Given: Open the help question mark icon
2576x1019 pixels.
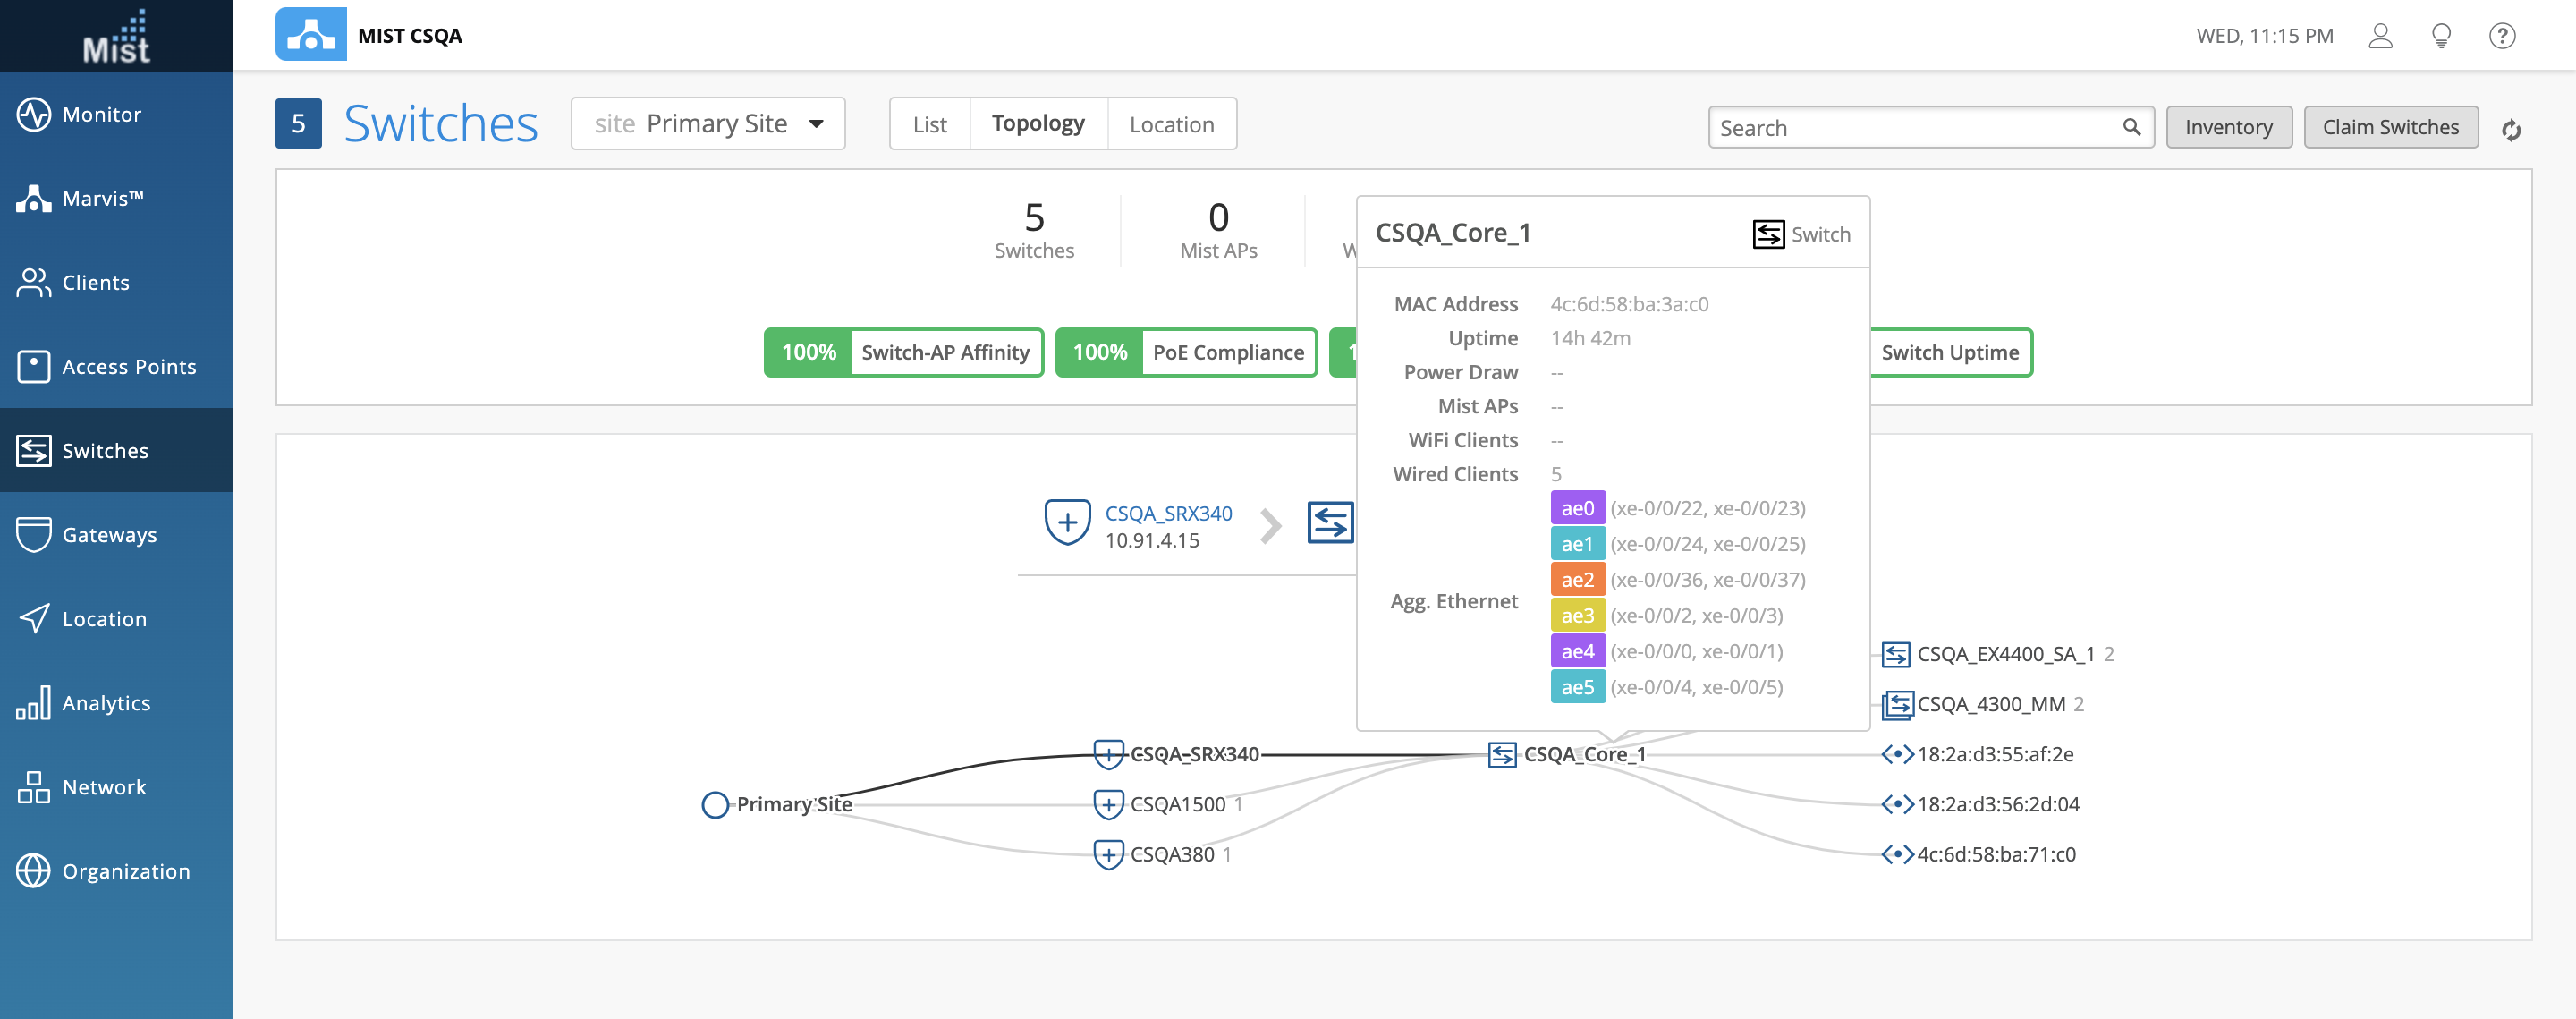Looking at the screenshot, I should pyautogui.click(x=2501, y=36).
